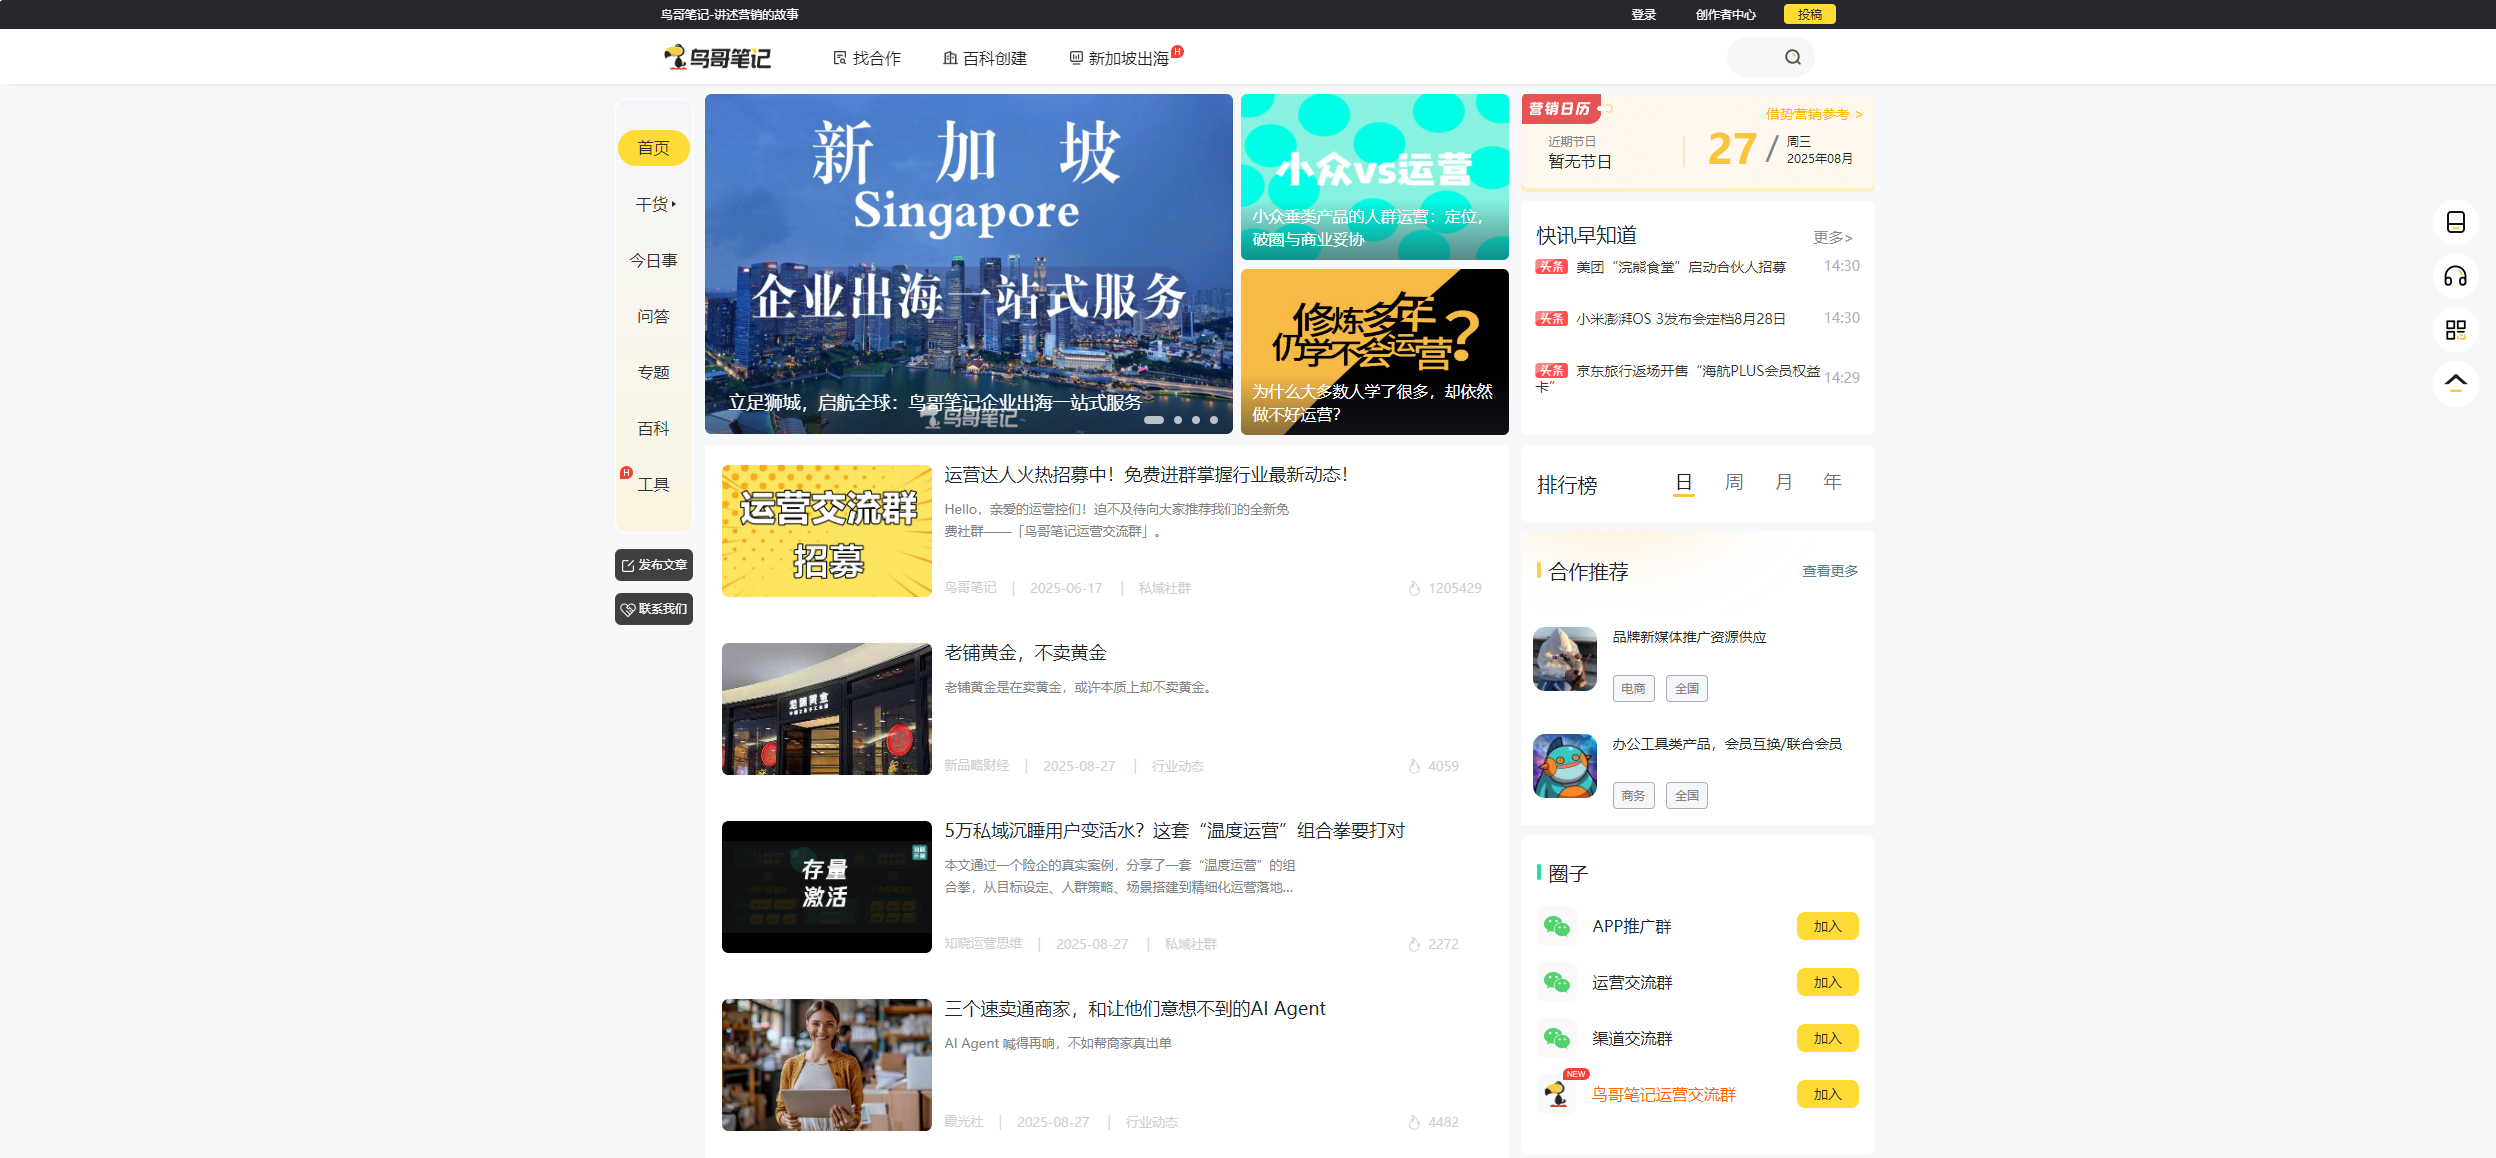The height and width of the screenshot is (1158, 2496).
Task: Click the 鸟哥笔记 logo
Action: point(718,57)
